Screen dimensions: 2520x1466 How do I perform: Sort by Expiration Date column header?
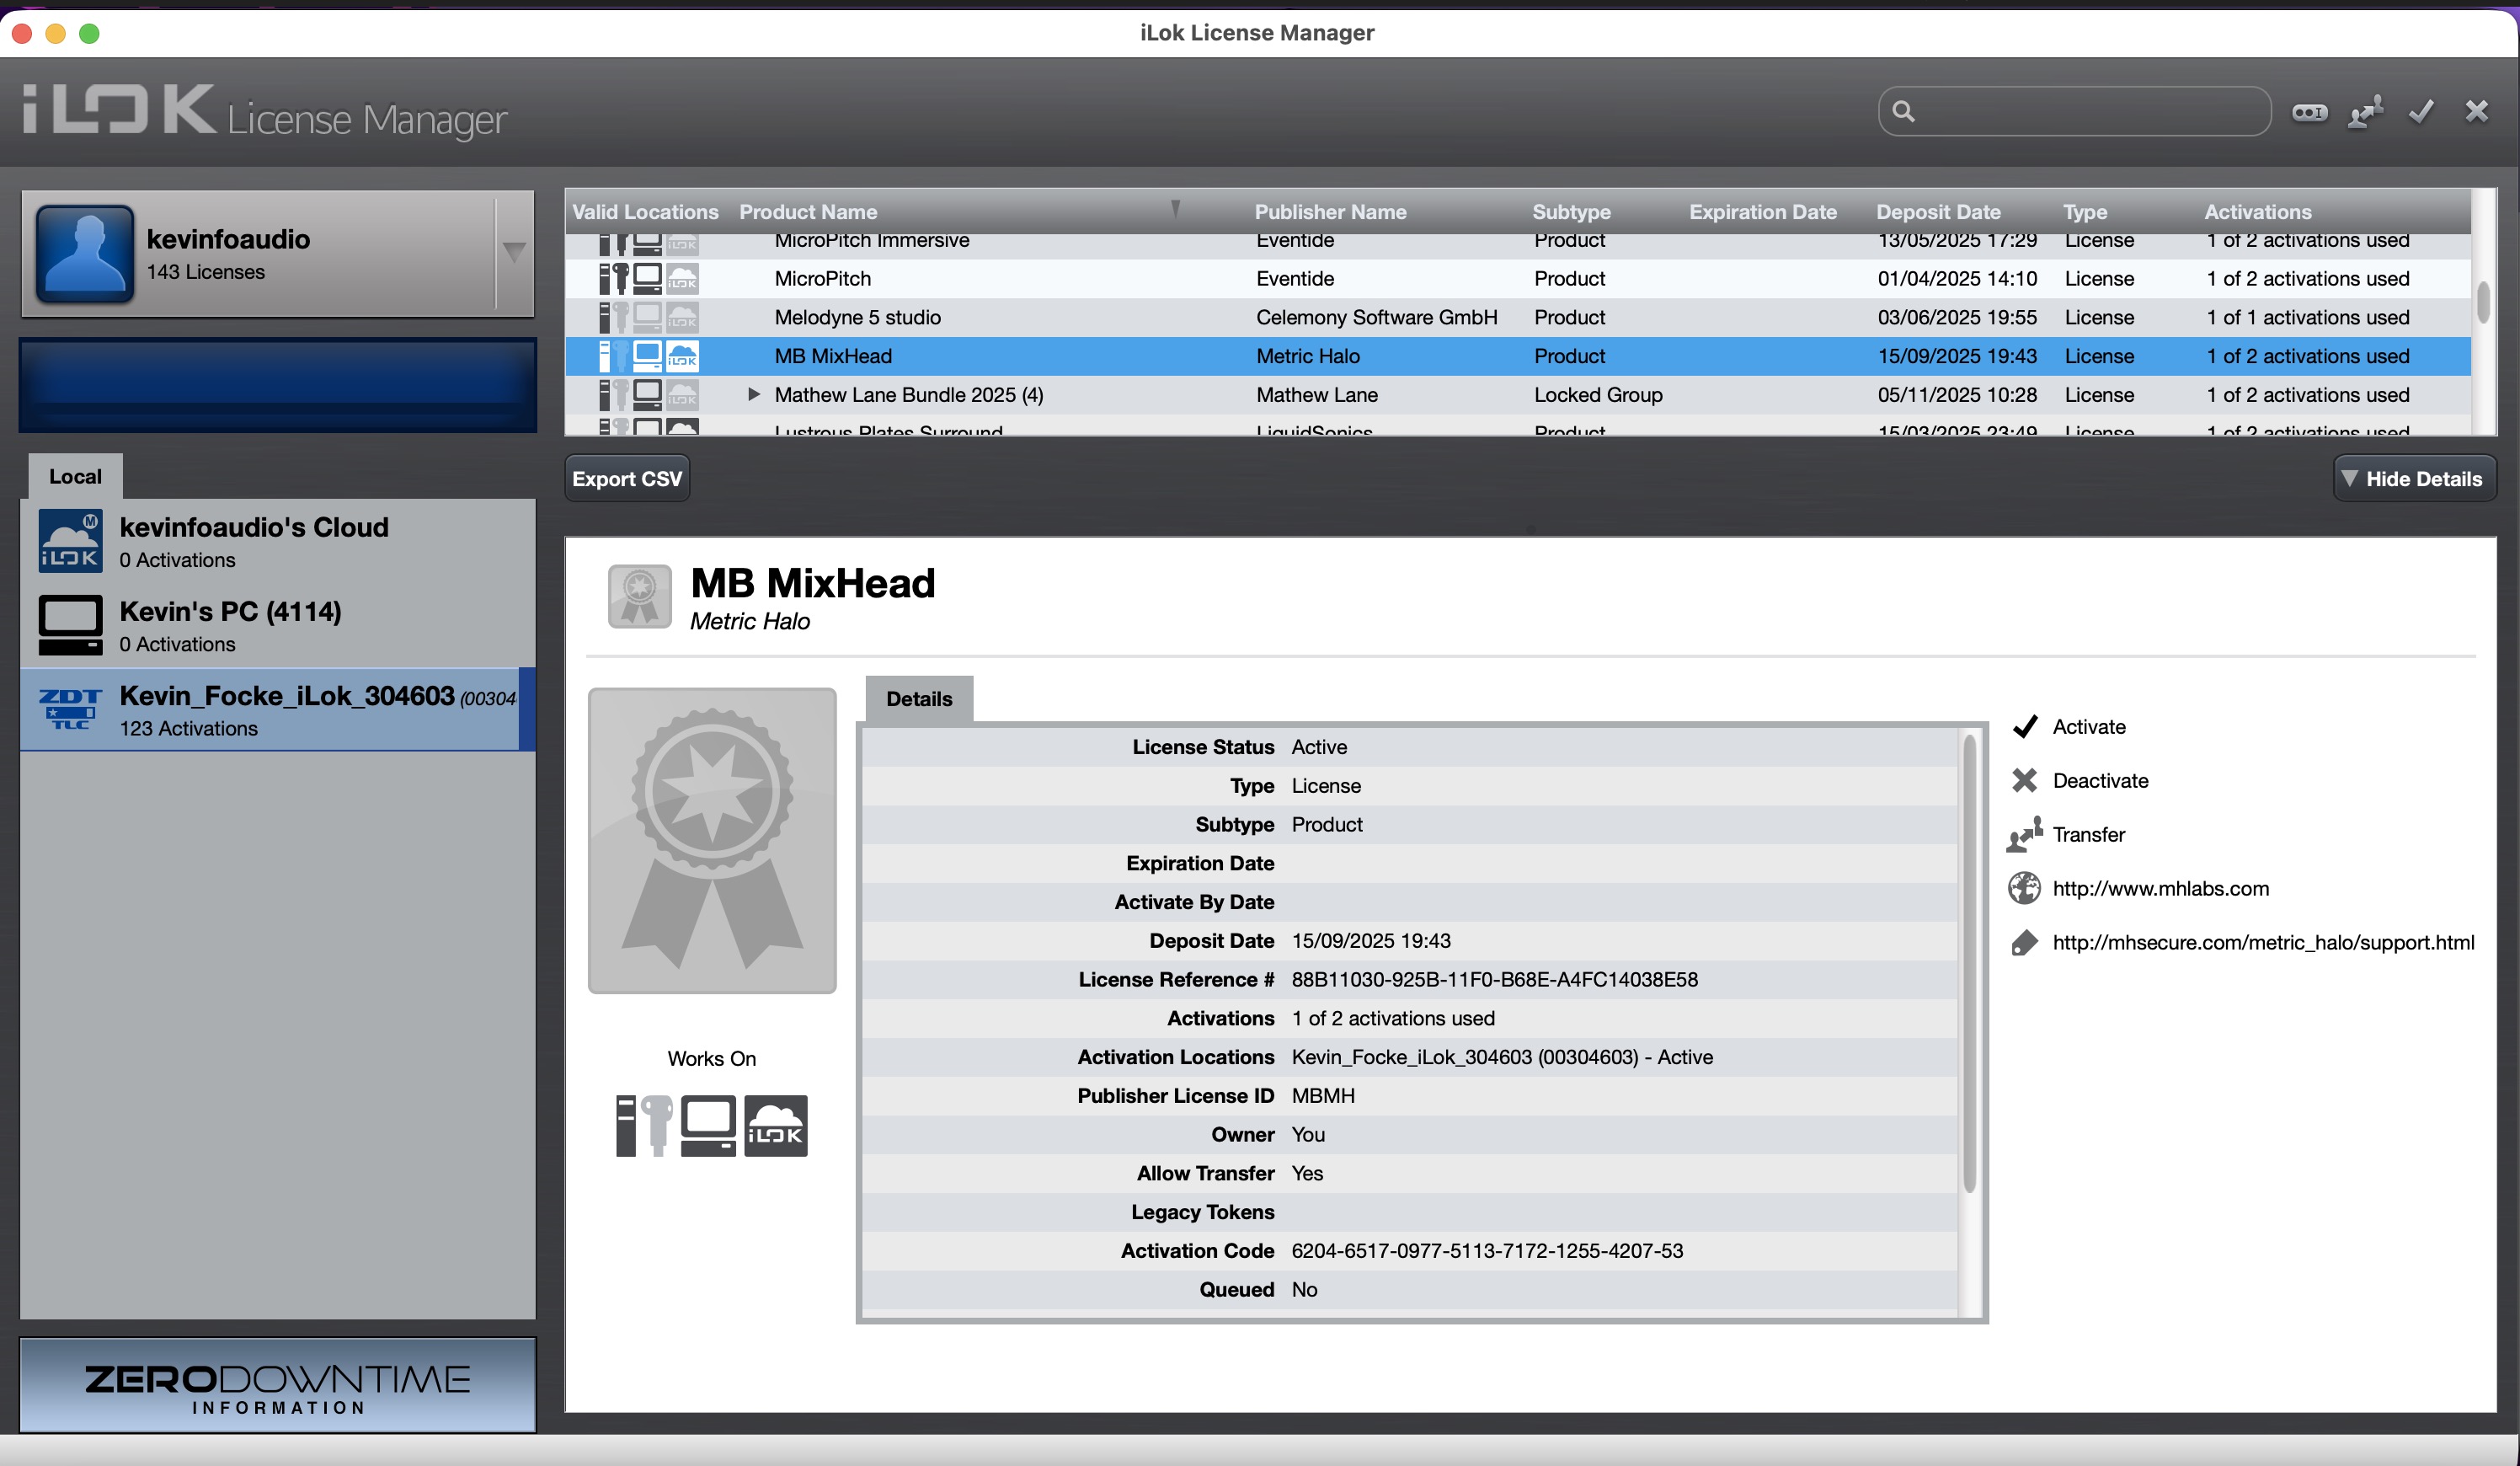(1763, 212)
